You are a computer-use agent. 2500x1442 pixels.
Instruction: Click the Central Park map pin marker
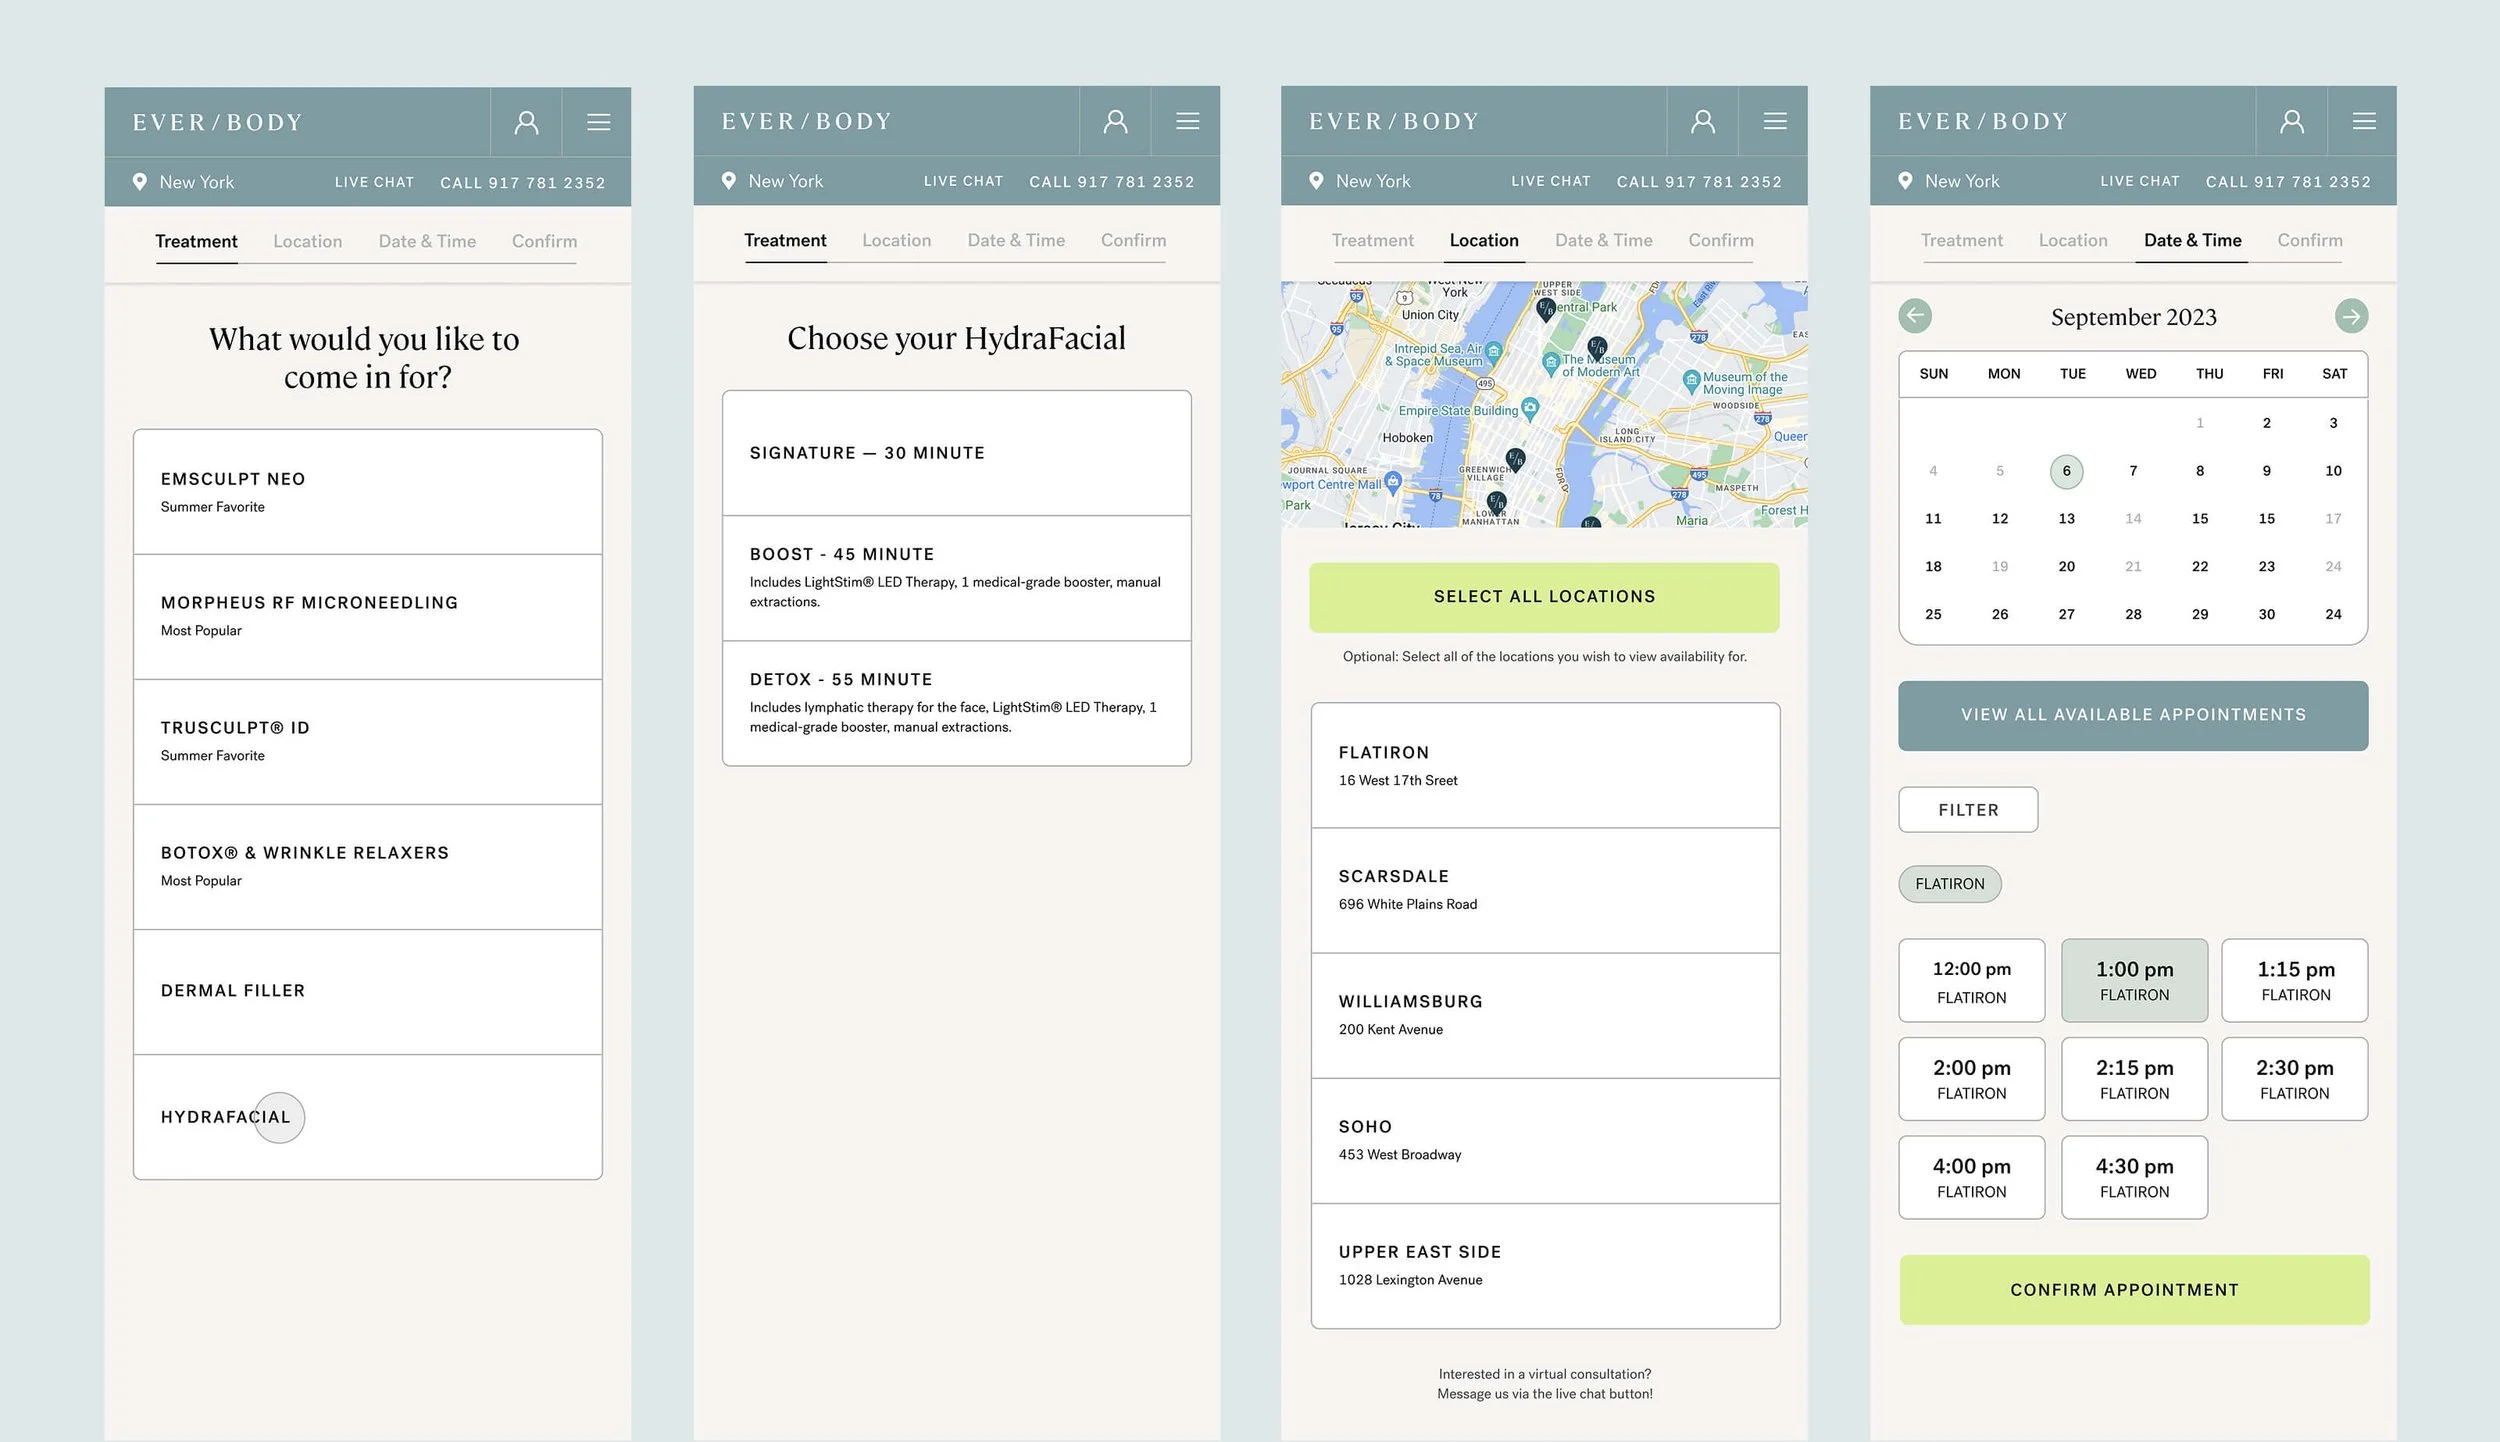(1546, 308)
